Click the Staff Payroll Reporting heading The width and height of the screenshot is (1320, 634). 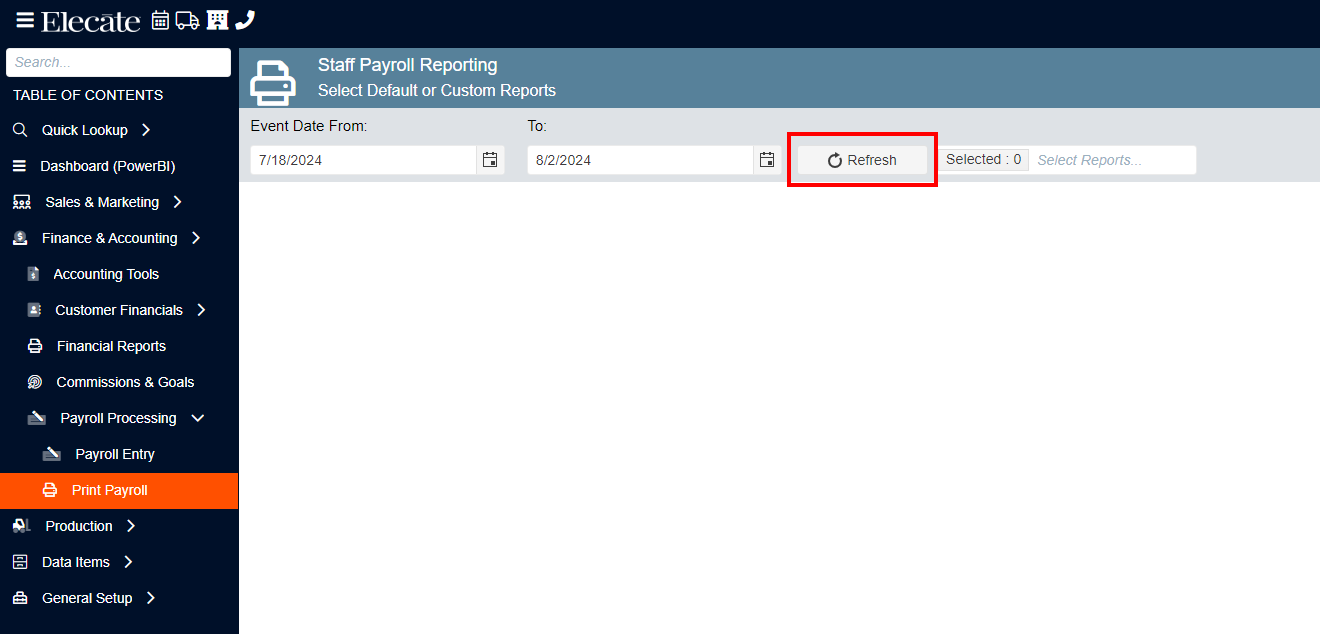[x=408, y=65]
